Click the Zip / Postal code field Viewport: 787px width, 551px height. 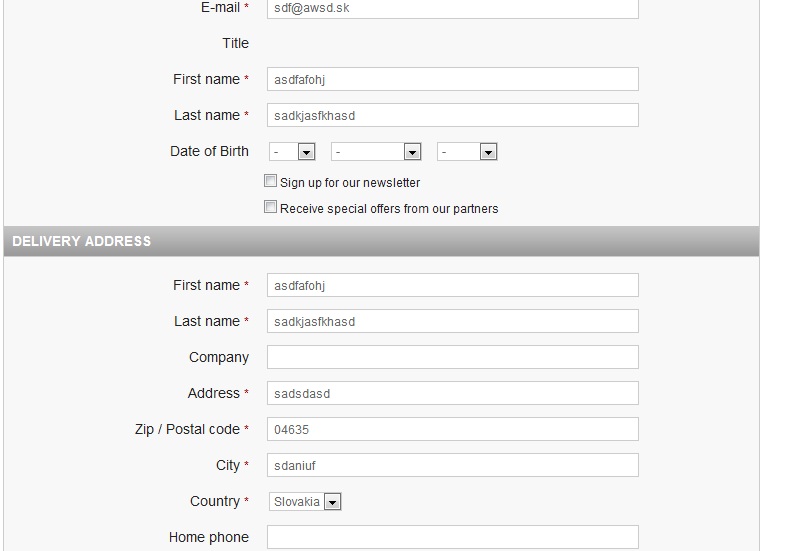pyautogui.click(x=452, y=430)
